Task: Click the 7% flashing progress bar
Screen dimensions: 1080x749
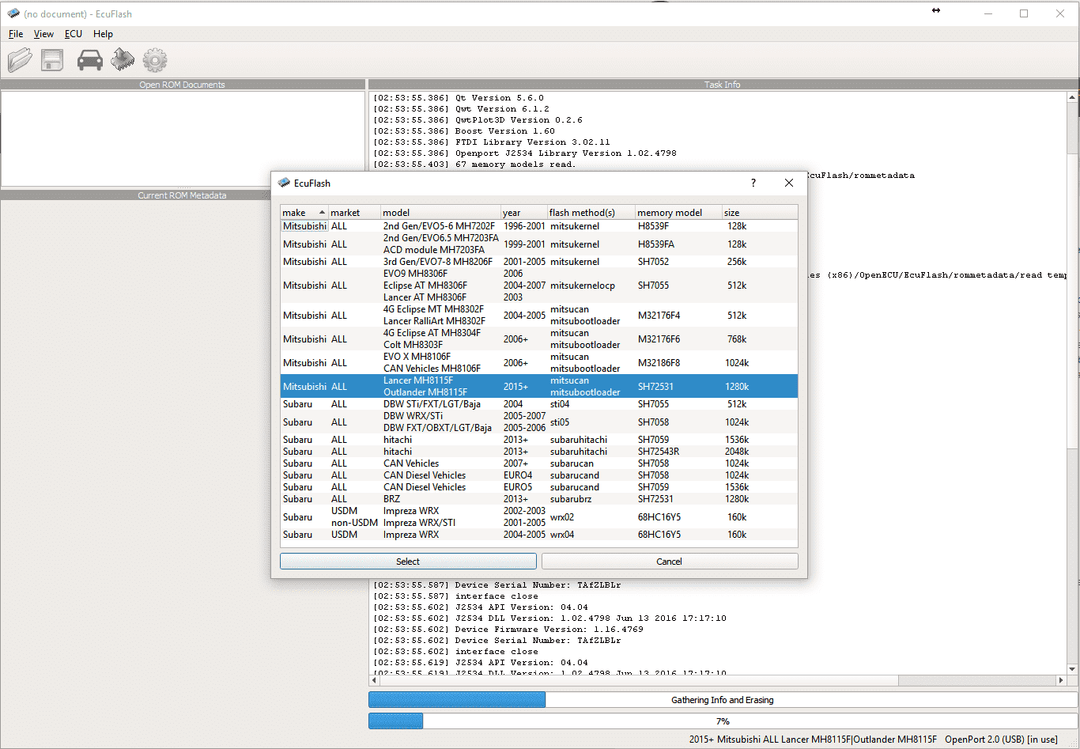Action: (722, 720)
